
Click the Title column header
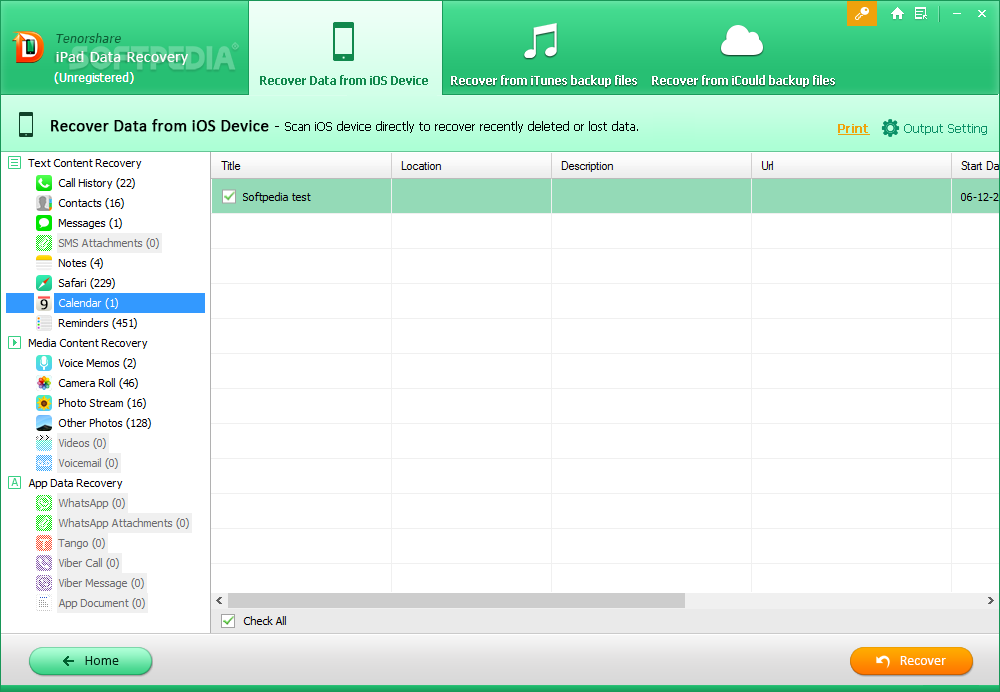click(301, 166)
